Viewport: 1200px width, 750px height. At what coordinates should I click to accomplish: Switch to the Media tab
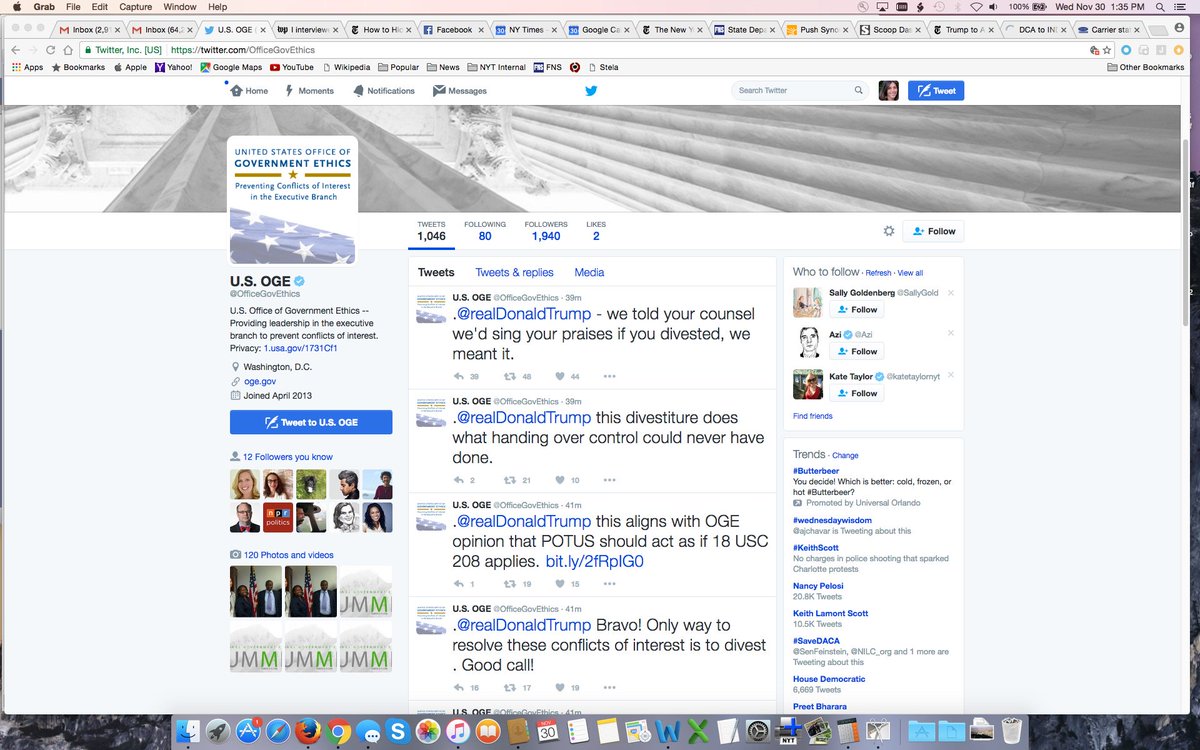tap(589, 272)
